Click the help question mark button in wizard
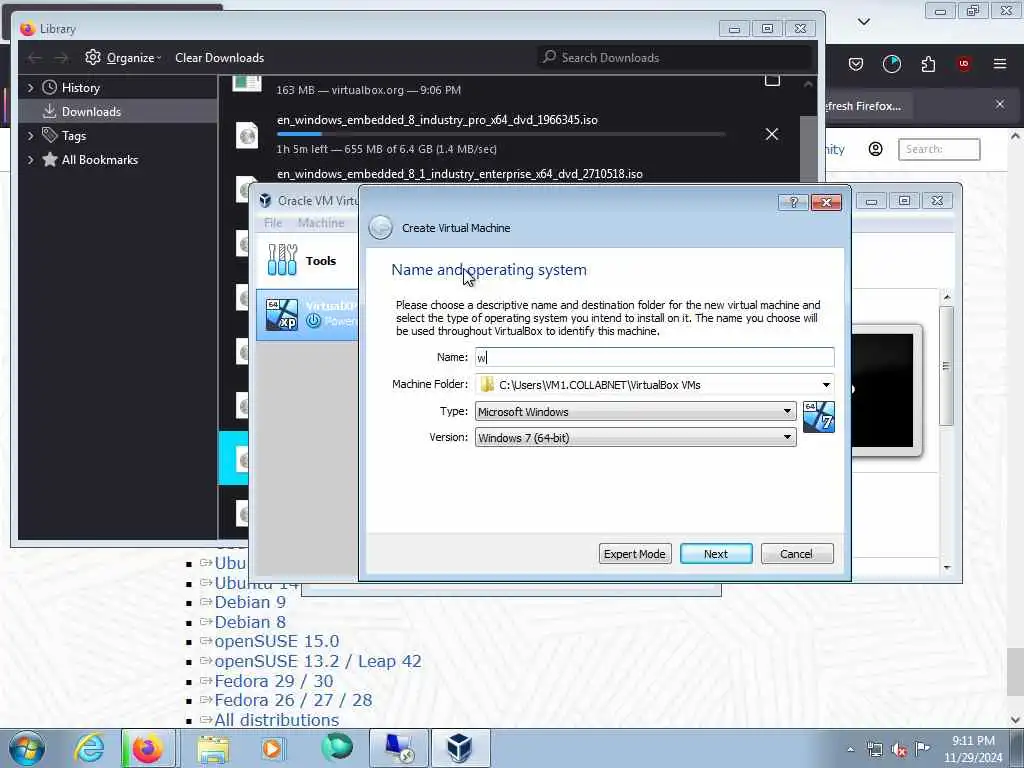Screen dimensions: 1024x768 [793, 202]
